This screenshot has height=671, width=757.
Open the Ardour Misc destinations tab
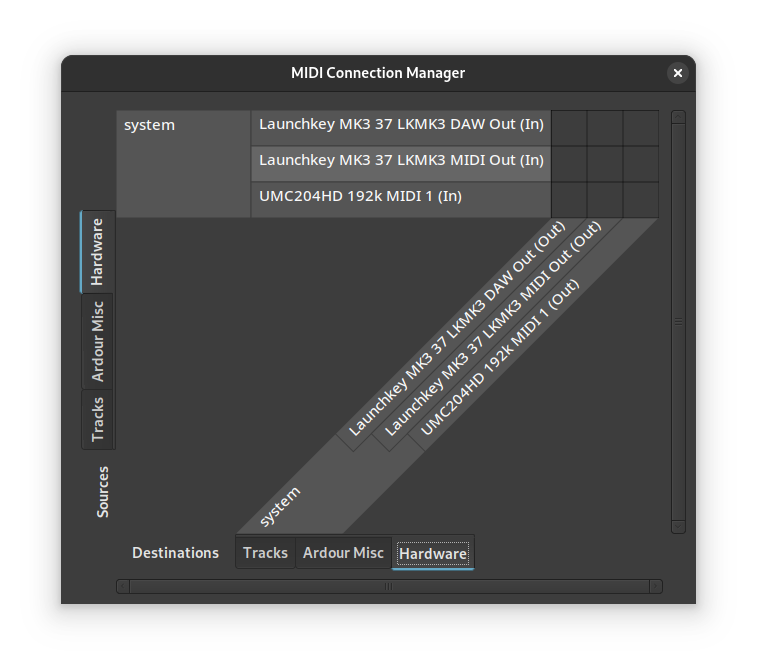pos(343,553)
